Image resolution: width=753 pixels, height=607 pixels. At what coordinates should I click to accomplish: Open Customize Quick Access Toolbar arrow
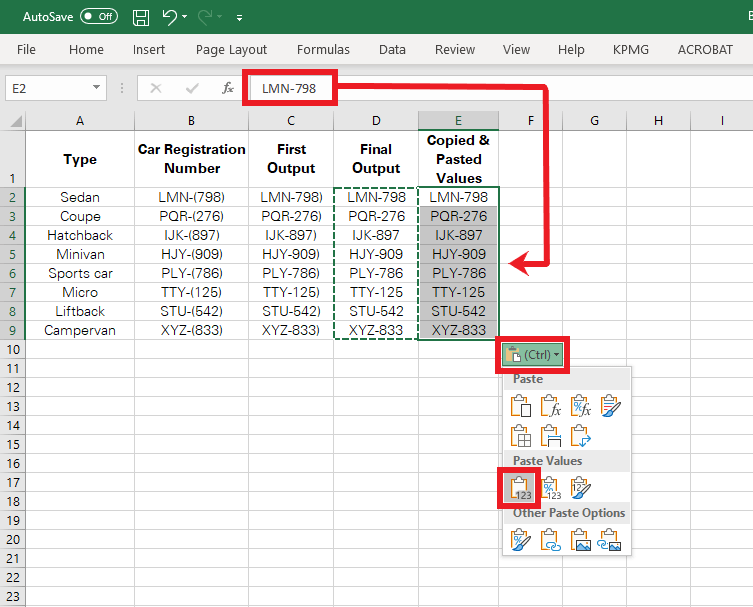click(x=239, y=18)
